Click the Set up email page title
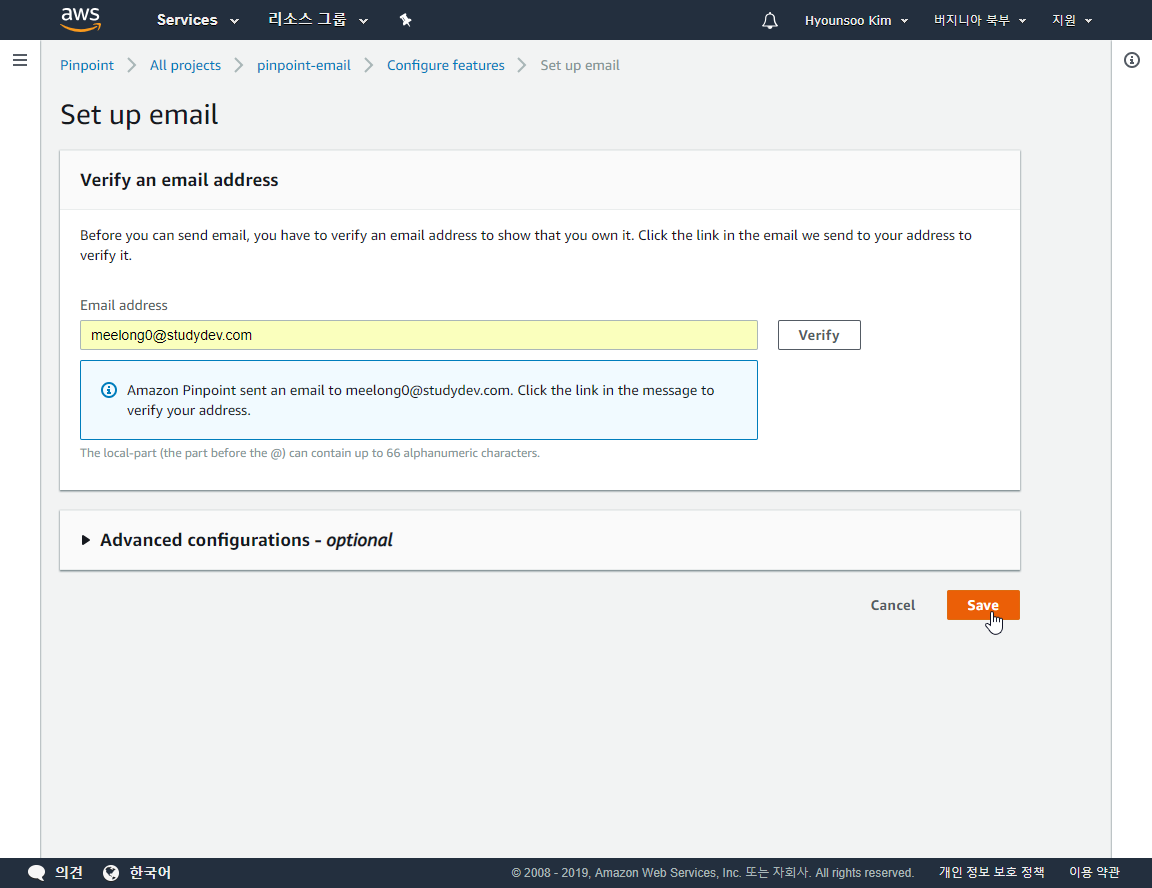This screenshot has width=1152, height=888. [139, 115]
